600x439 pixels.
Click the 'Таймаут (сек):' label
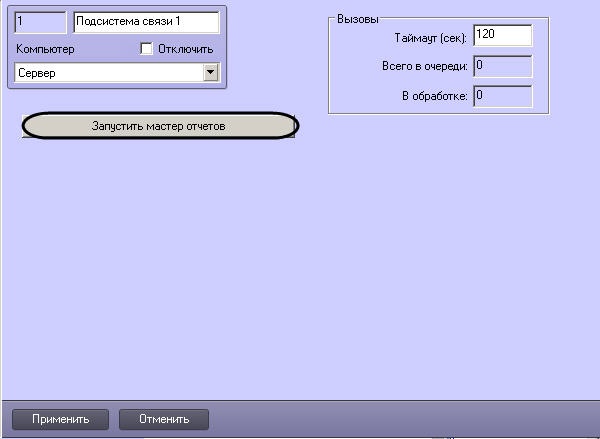coord(432,37)
